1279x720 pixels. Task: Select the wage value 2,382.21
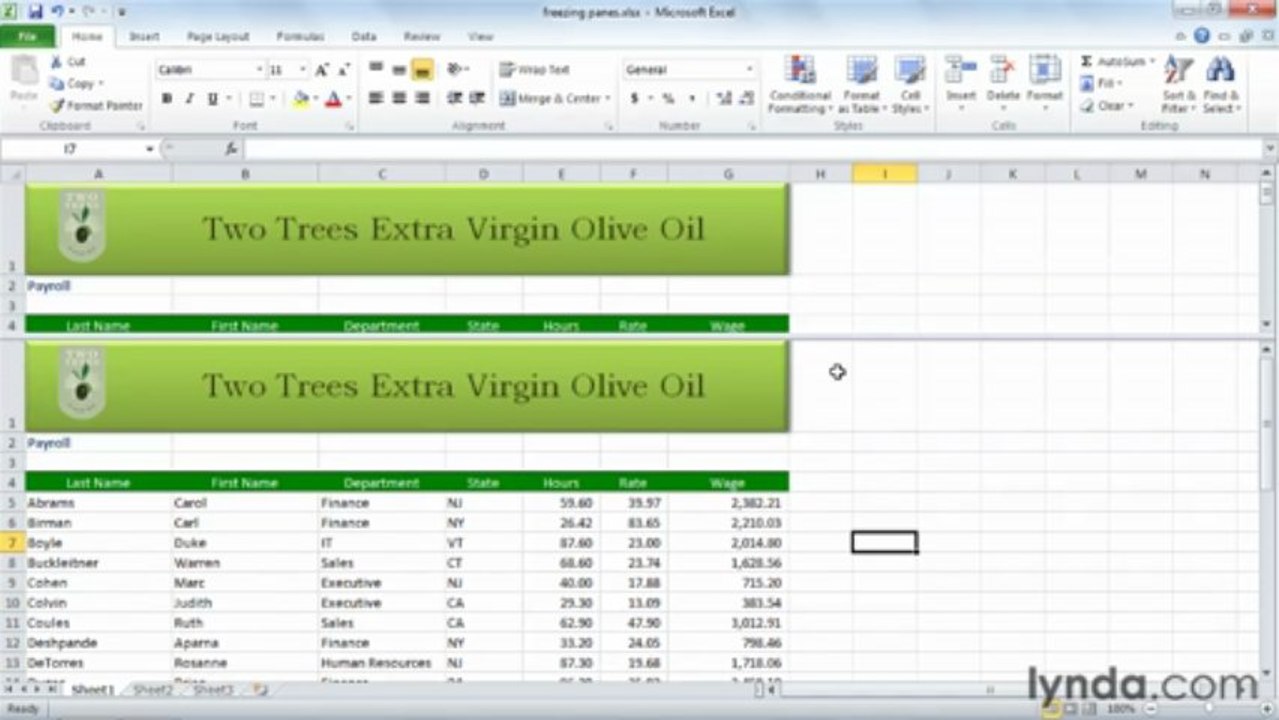[x=728, y=503]
